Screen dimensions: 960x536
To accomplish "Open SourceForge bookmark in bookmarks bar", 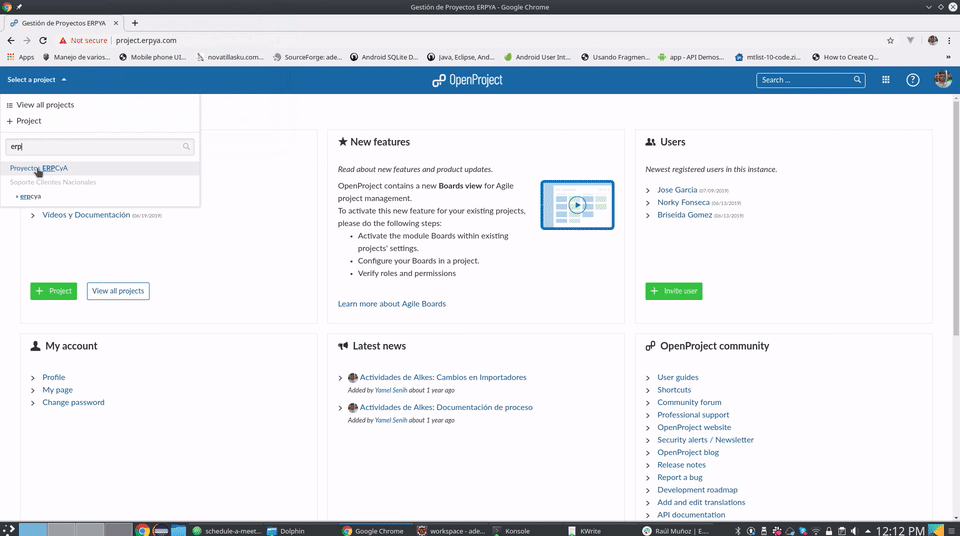I will [307, 57].
